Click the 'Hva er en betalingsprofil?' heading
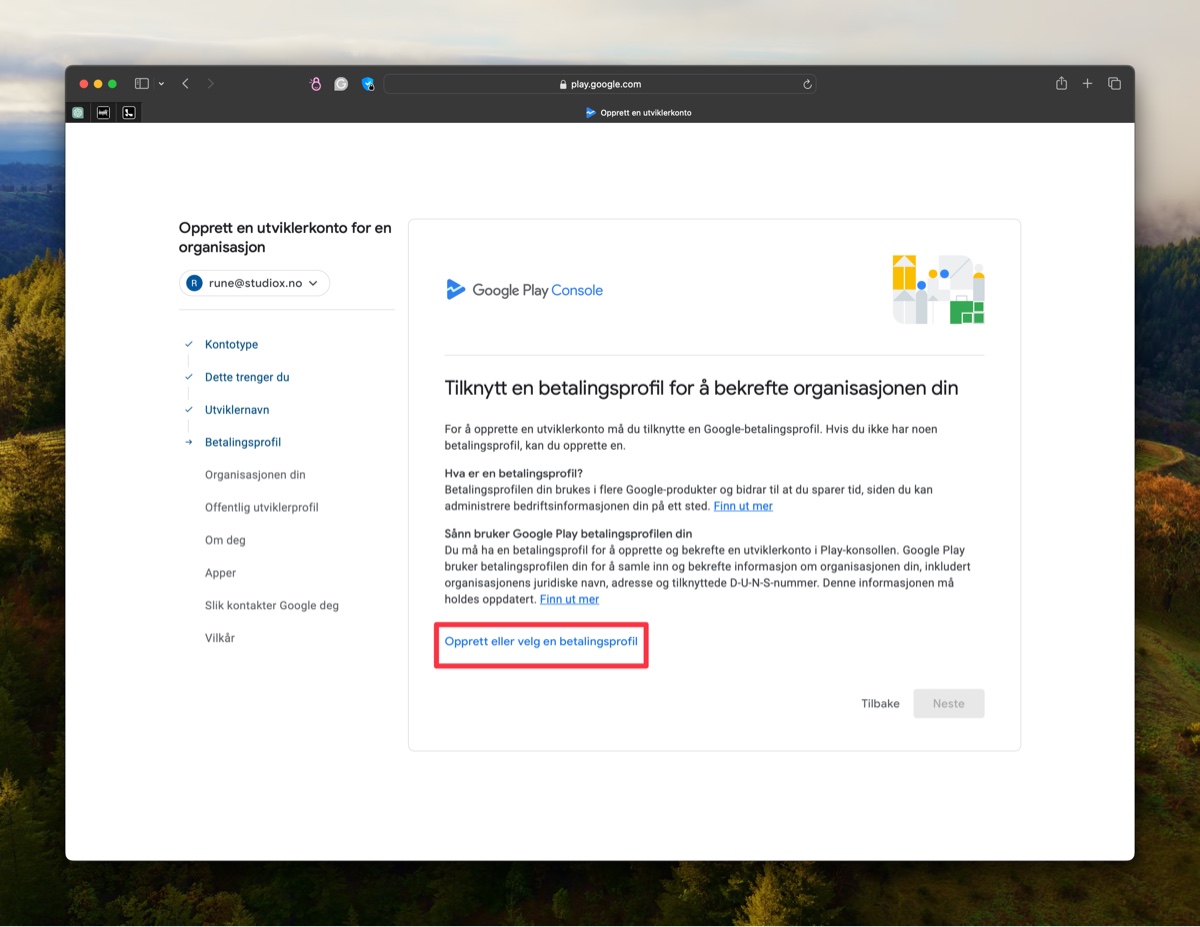Screen dimensions: 1200x927 point(514,473)
